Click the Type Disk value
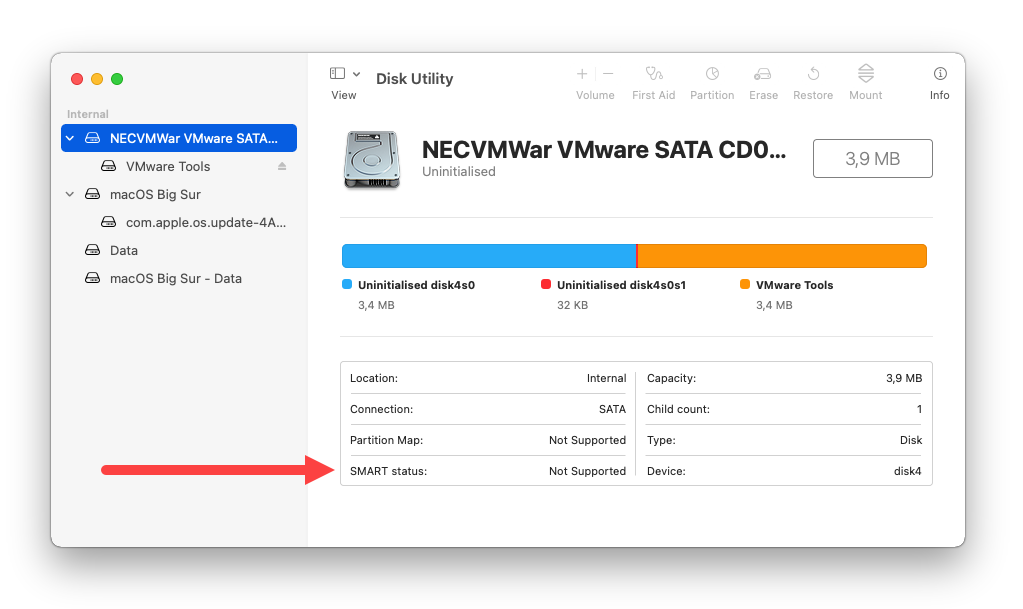 [911, 440]
